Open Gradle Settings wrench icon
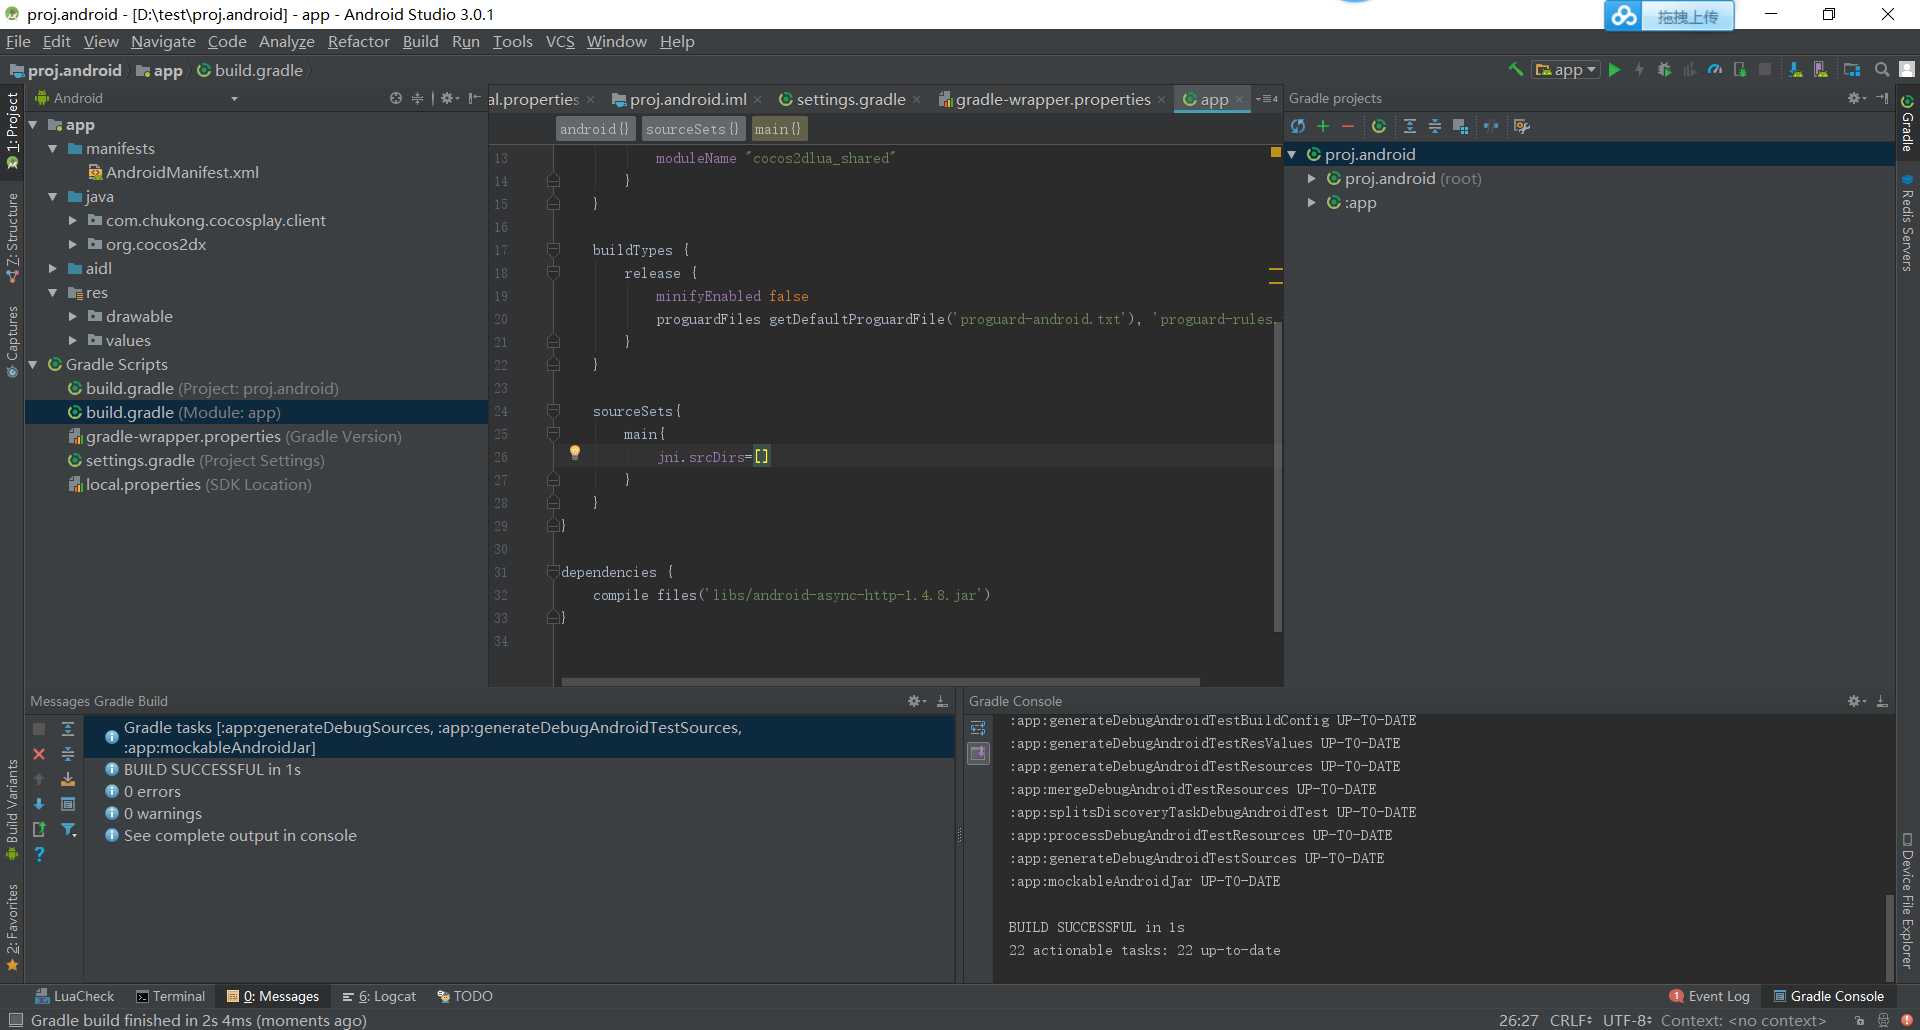 tap(1522, 126)
